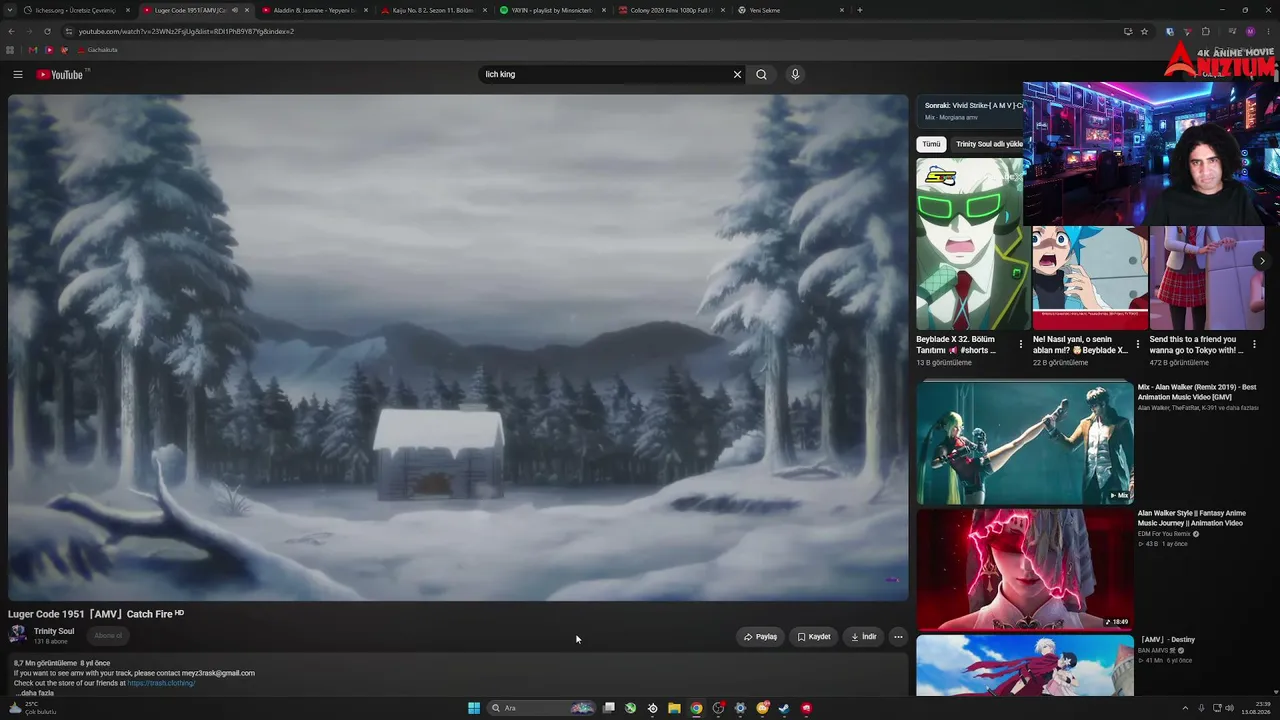This screenshot has height=720, width=1280.
Task: Click the taskbar 'Ara' search box
Action: coord(542,708)
